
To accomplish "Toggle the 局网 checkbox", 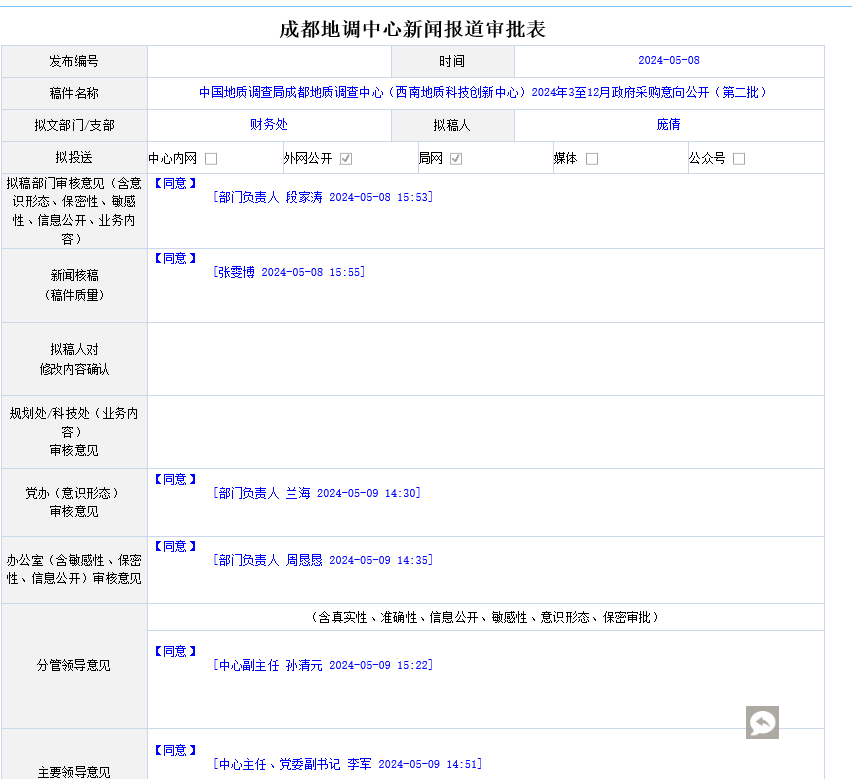I will pyautogui.click(x=456, y=159).
